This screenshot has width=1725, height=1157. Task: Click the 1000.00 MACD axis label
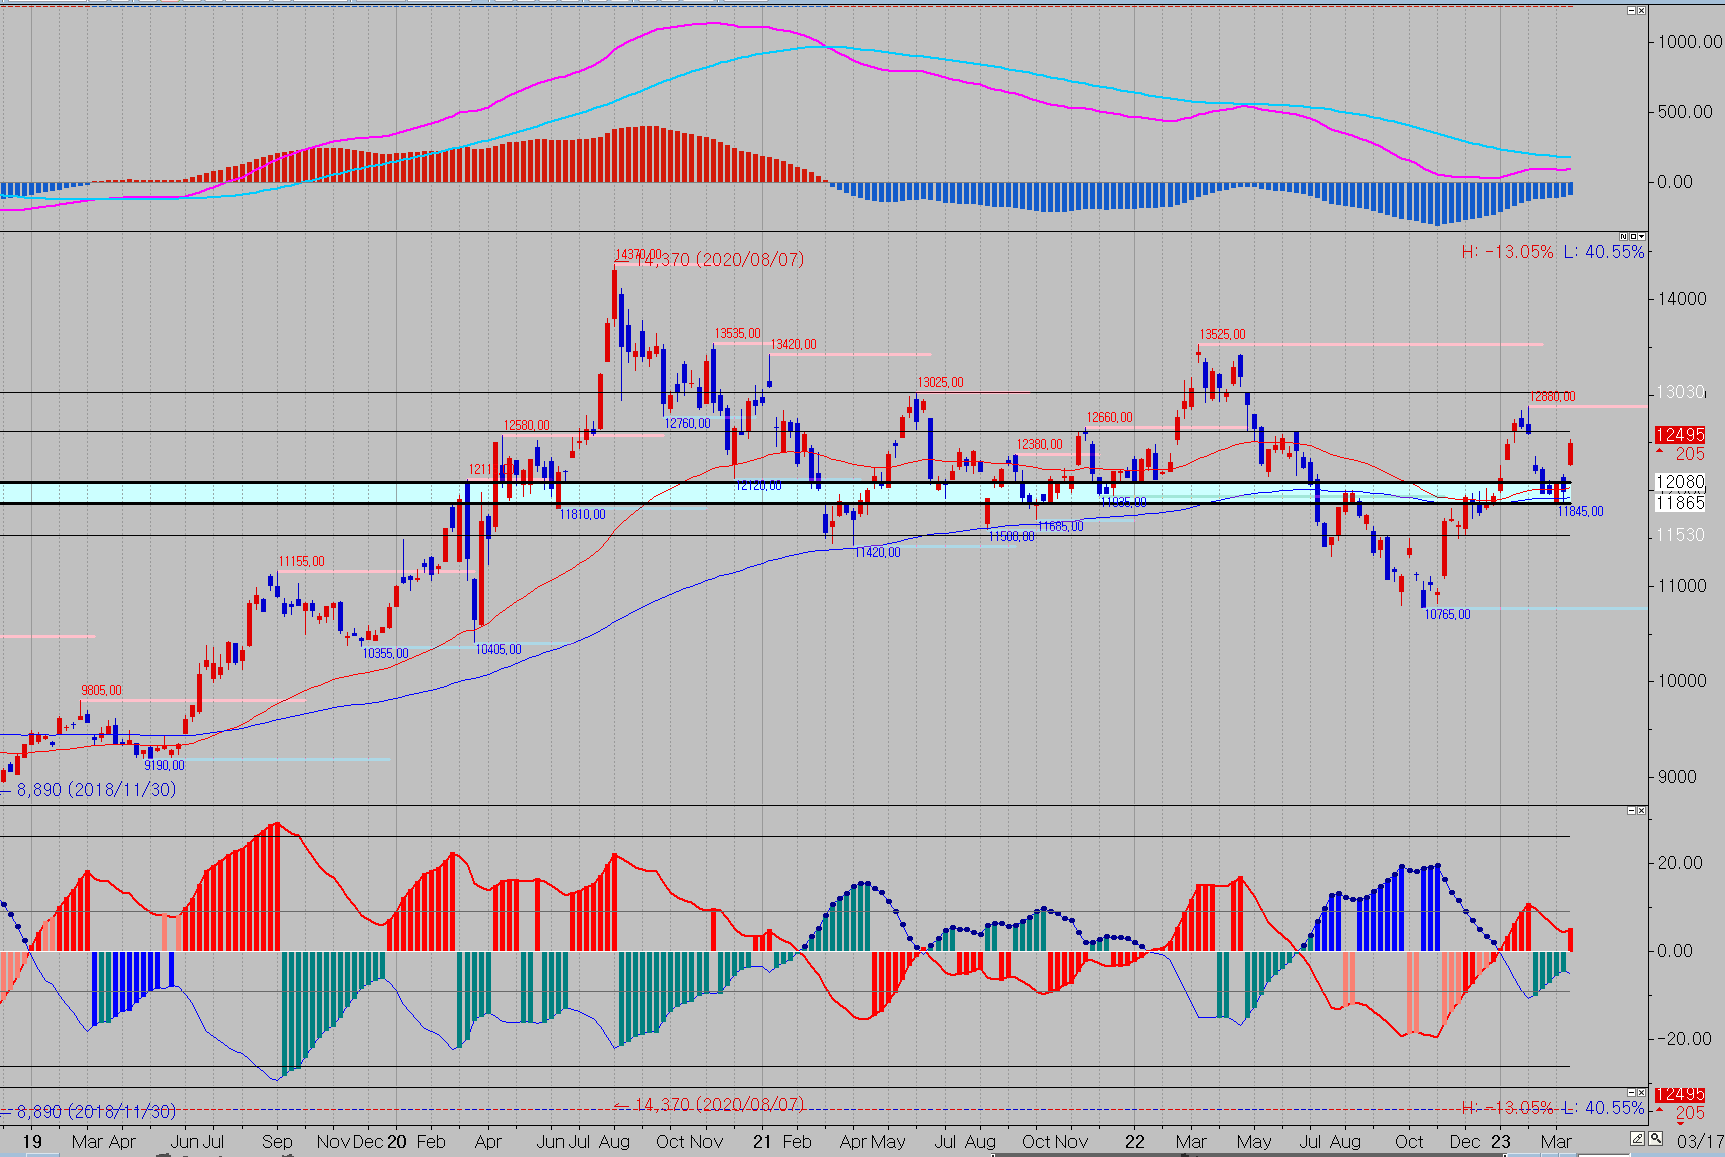tap(1689, 42)
